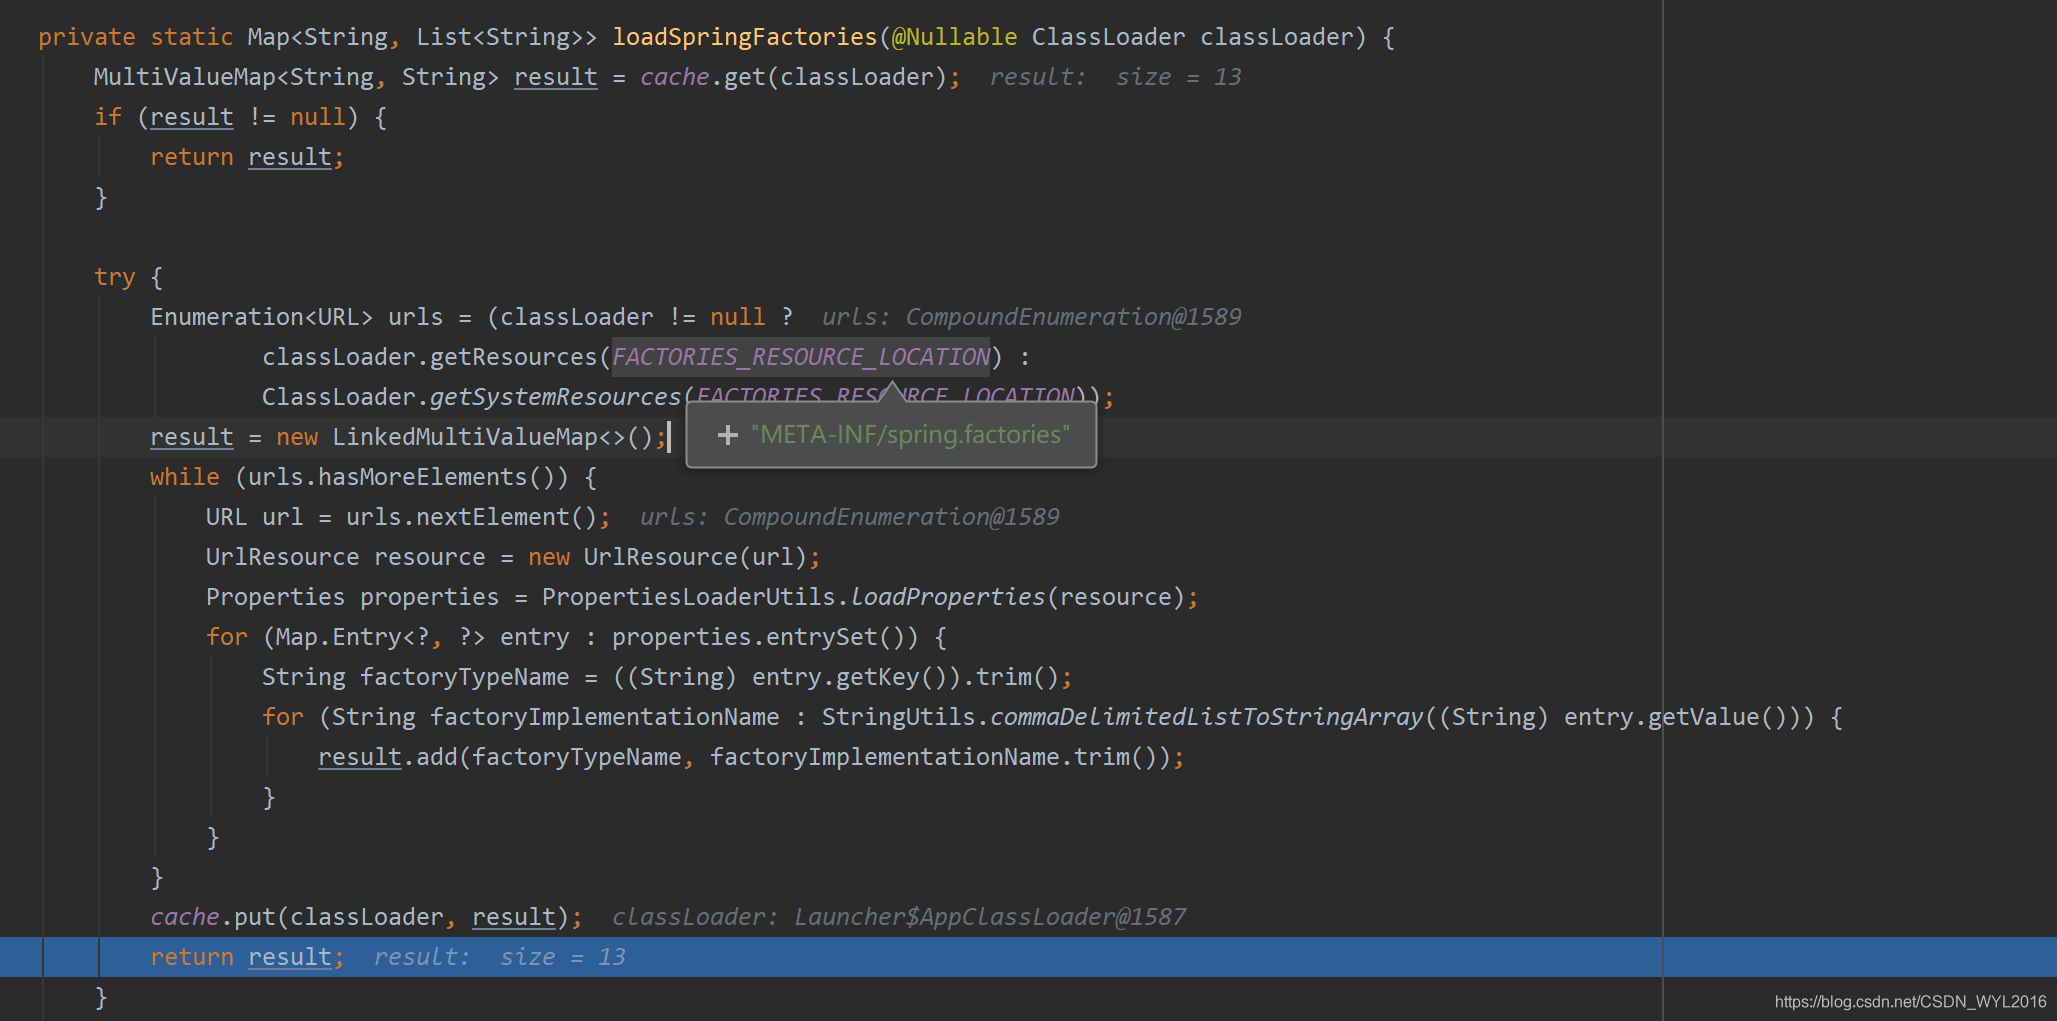Click the loadProperties method call
Image resolution: width=2057 pixels, height=1021 pixels.
tap(947, 597)
